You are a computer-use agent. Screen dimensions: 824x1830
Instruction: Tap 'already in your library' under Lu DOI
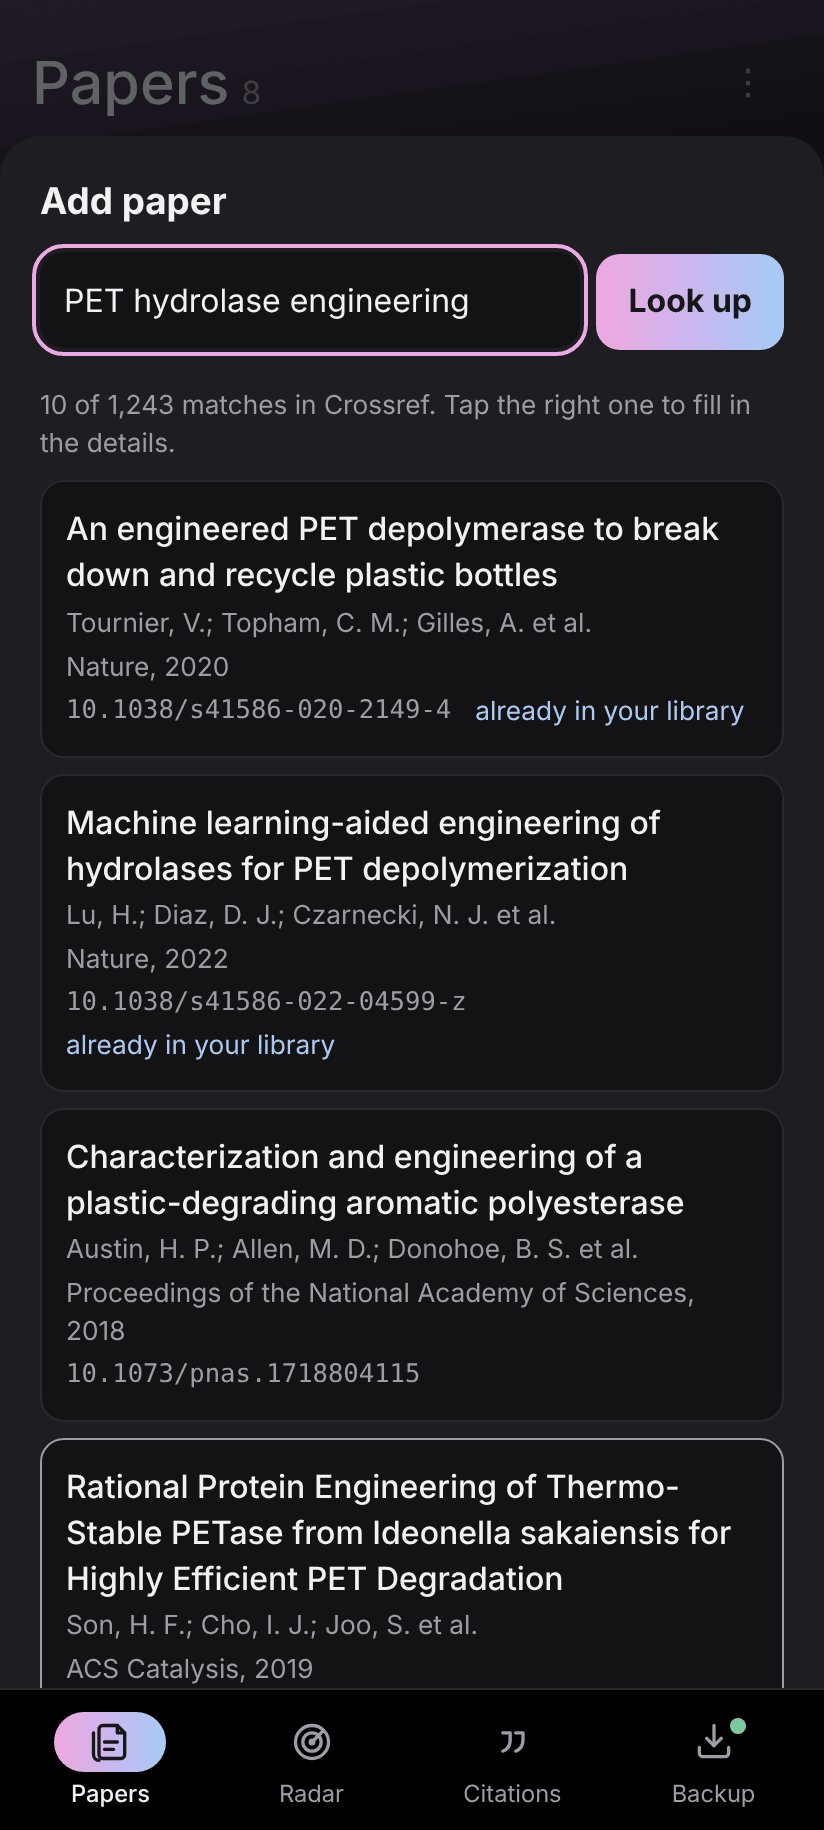tap(200, 1045)
